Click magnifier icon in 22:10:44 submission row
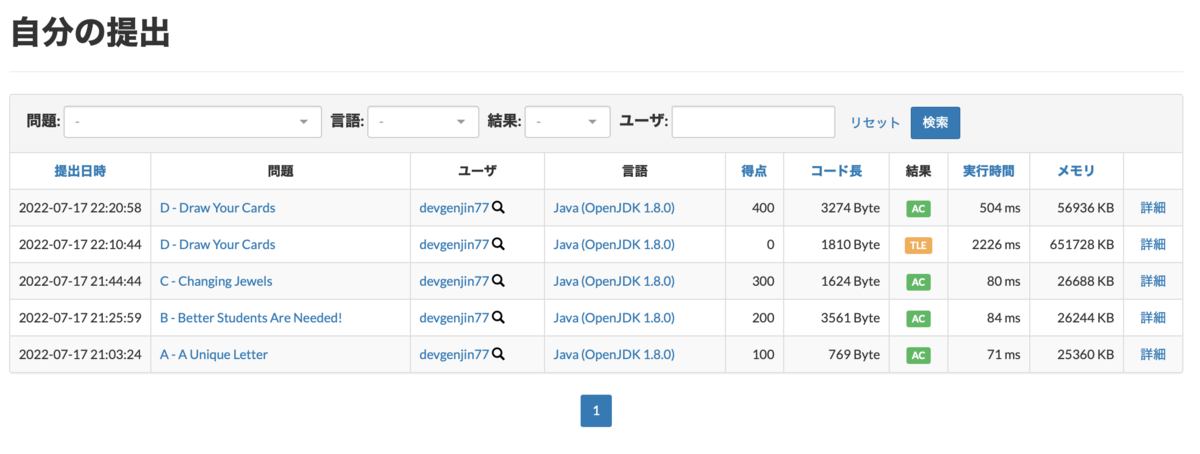 (498, 244)
